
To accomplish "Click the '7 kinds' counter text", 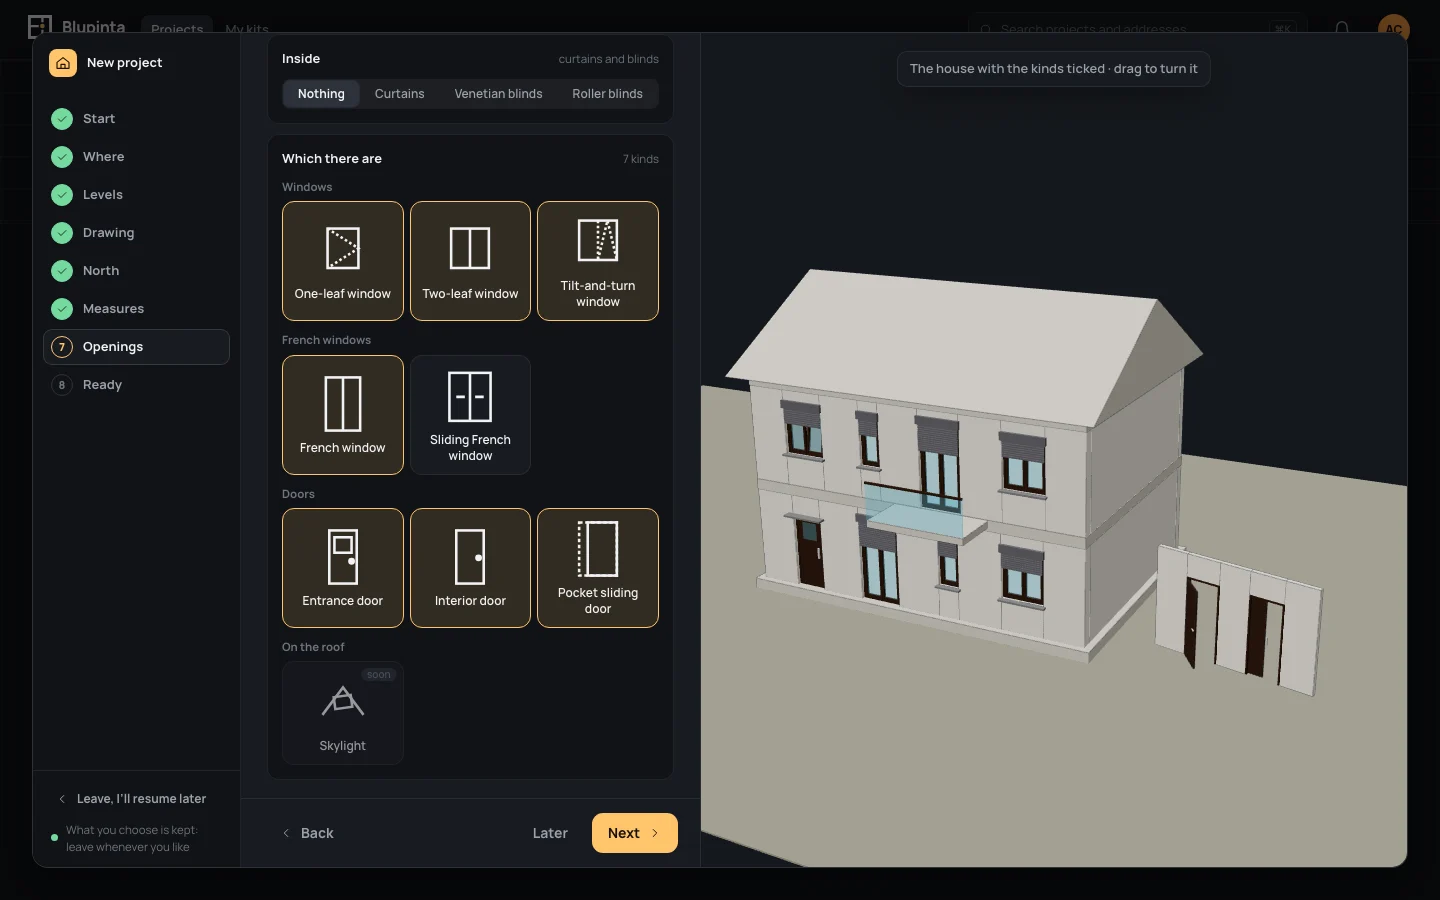I will (640, 159).
